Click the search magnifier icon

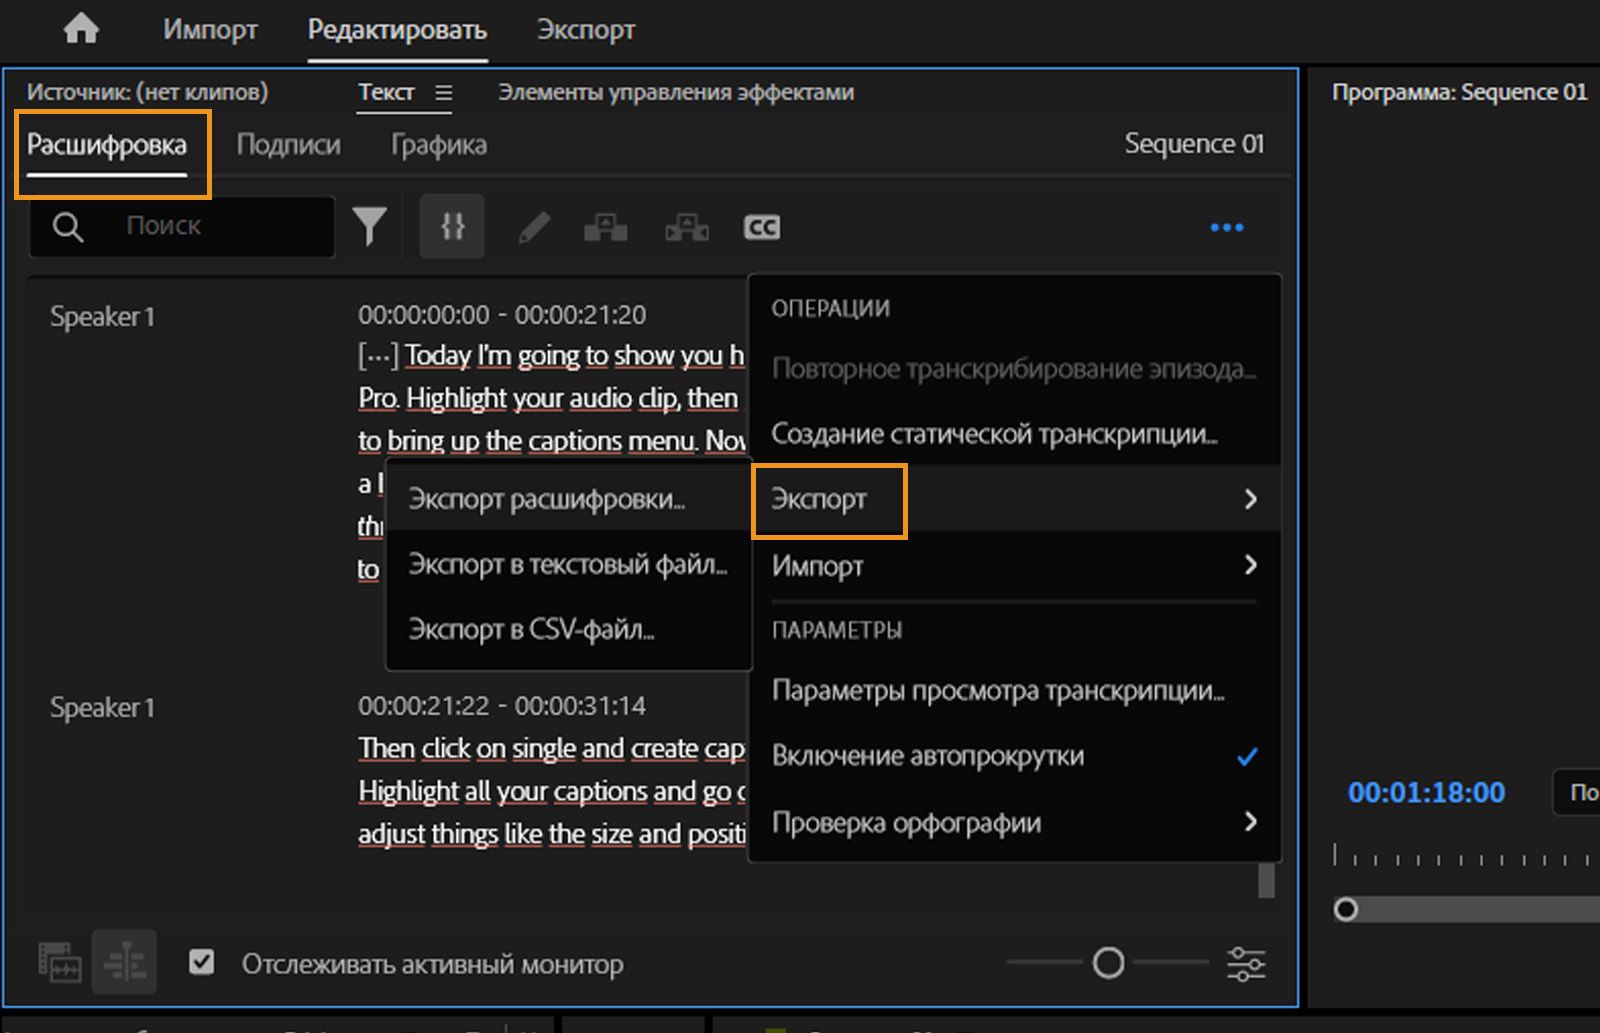[x=67, y=227]
